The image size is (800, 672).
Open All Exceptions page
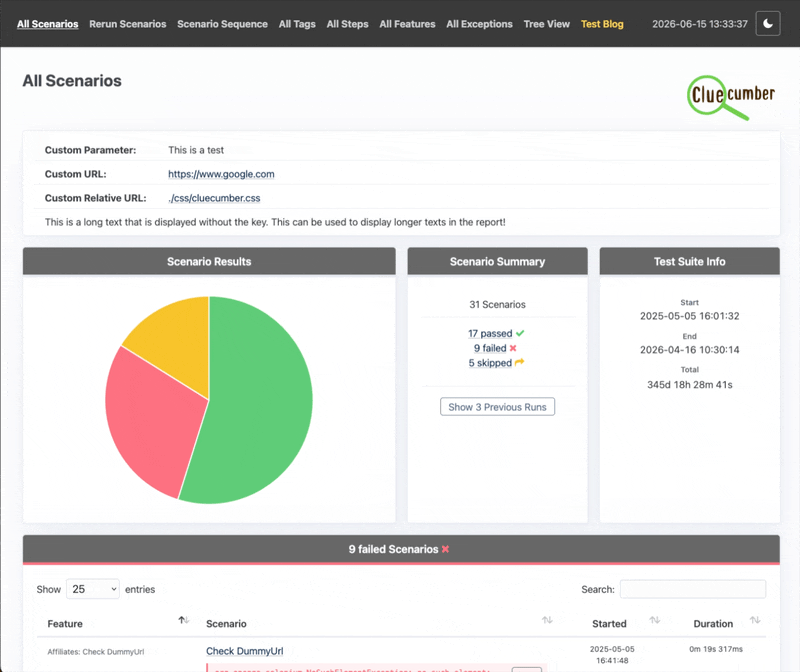point(479,24)
